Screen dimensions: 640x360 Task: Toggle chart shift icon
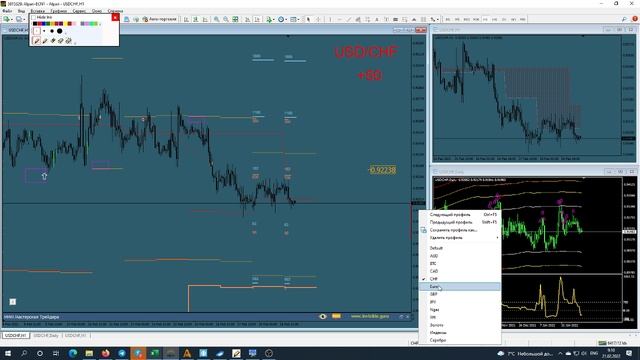(257, 19)
